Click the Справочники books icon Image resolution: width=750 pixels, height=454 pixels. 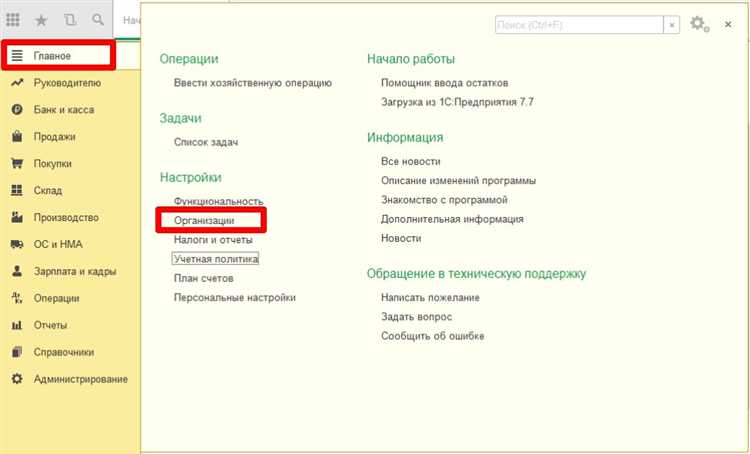click(x=17, y=352)
